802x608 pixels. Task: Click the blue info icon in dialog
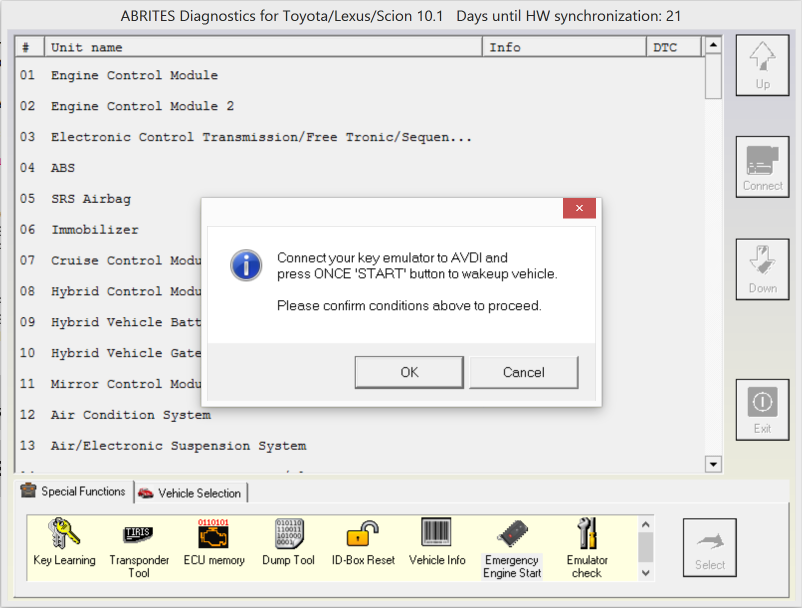(x=246, y=265)
